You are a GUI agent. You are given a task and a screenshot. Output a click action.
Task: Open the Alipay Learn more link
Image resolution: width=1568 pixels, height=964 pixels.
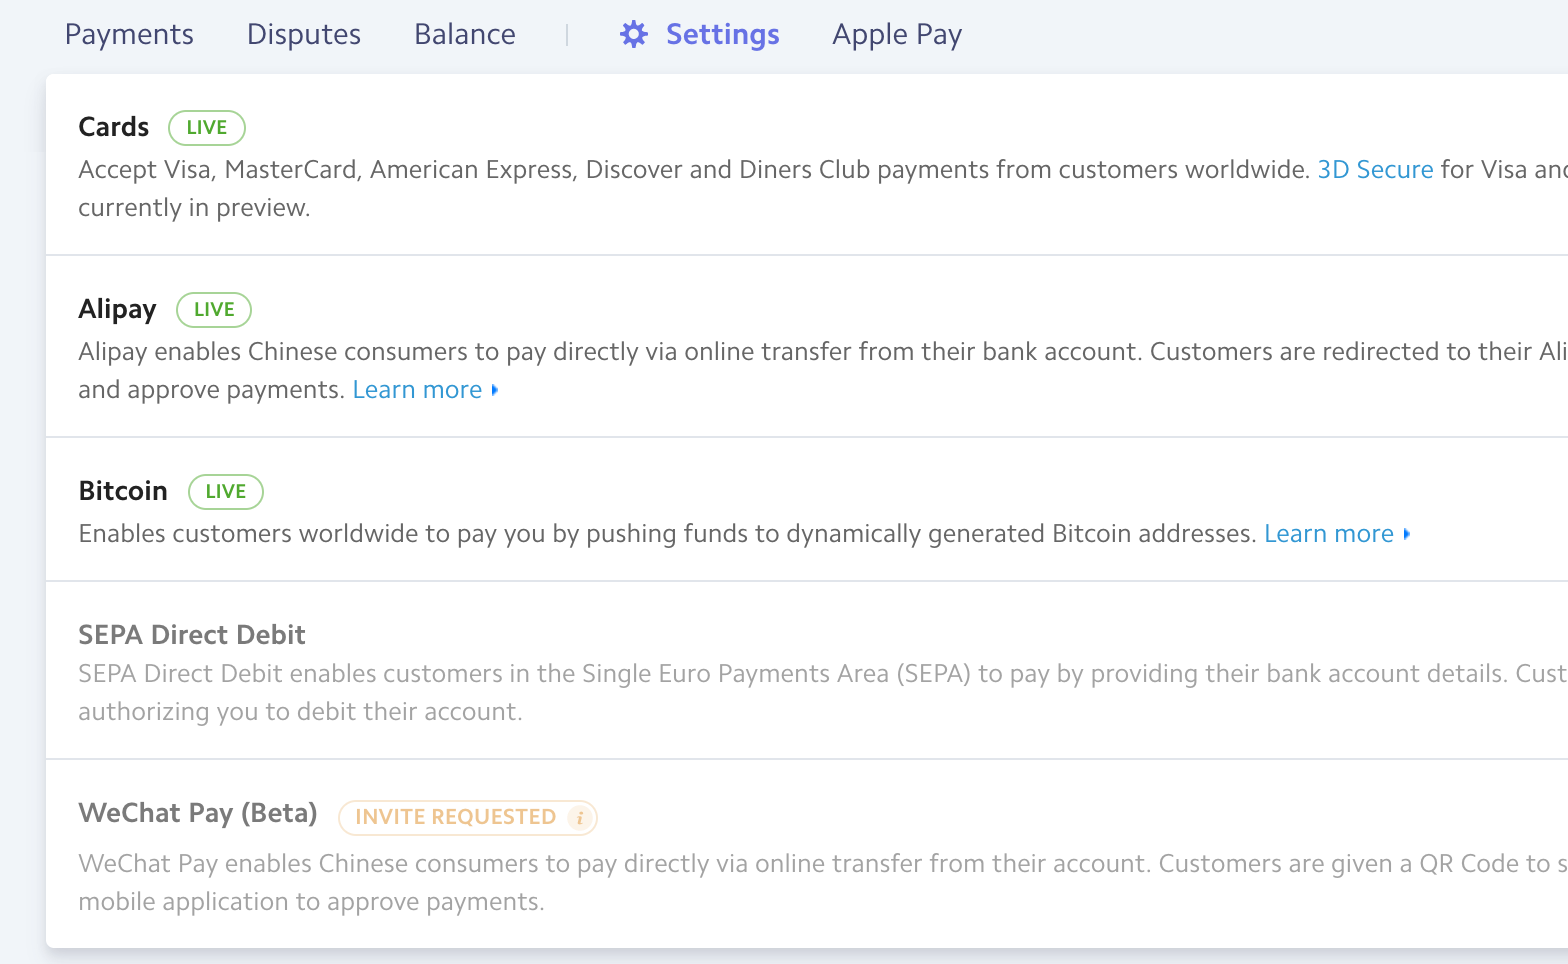point(417,390)
